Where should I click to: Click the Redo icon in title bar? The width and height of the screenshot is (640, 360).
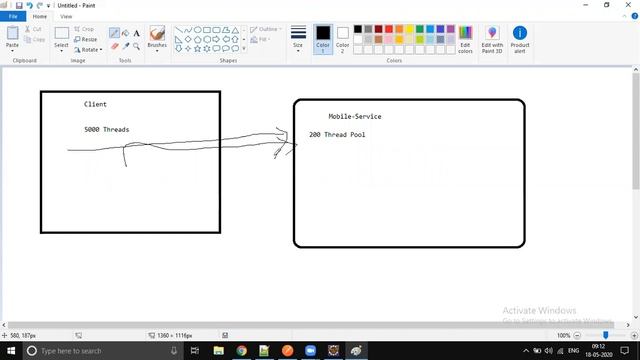[x=40, y=5]
